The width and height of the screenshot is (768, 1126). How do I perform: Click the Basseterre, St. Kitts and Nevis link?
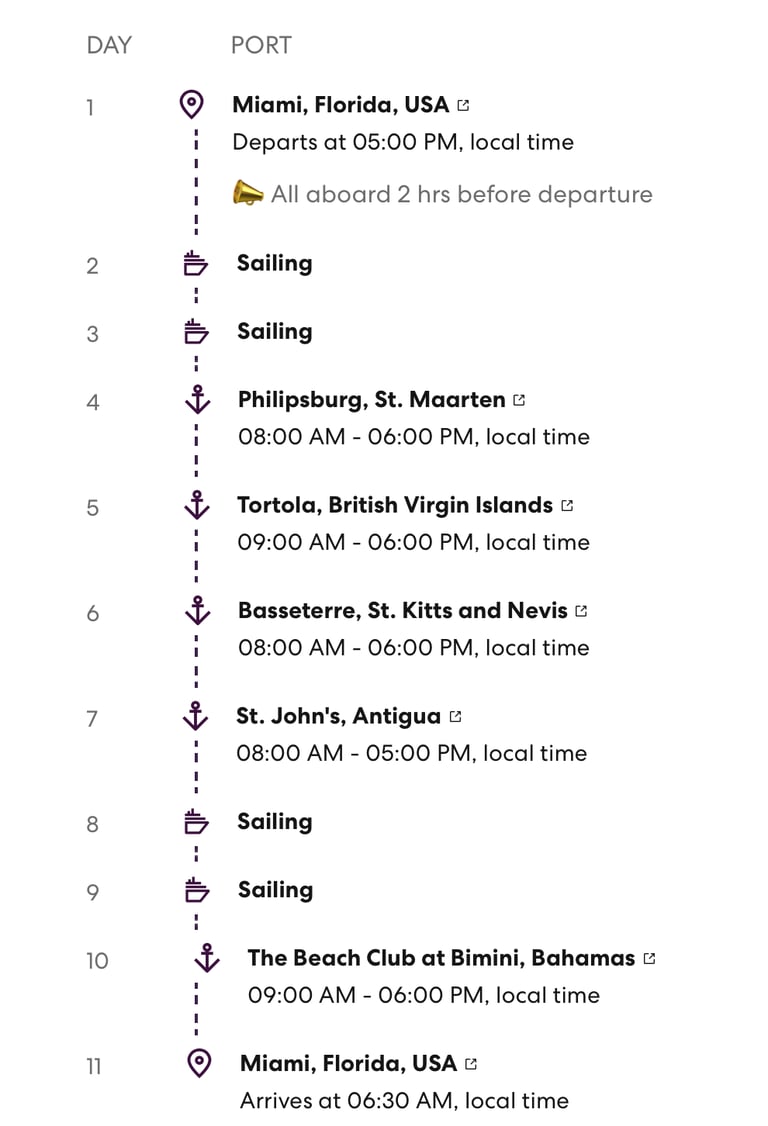click(402, 610)
